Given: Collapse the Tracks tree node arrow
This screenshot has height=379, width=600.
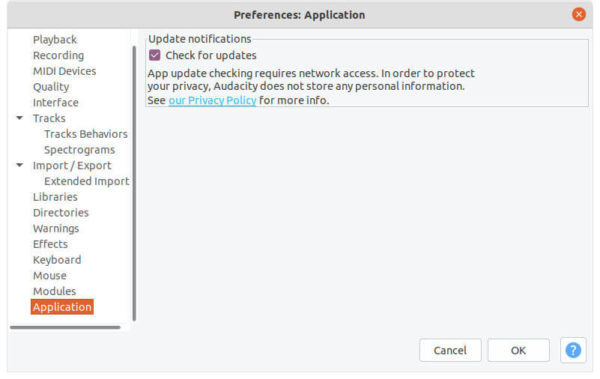Looking at the screenshot, I should (20, 118).
